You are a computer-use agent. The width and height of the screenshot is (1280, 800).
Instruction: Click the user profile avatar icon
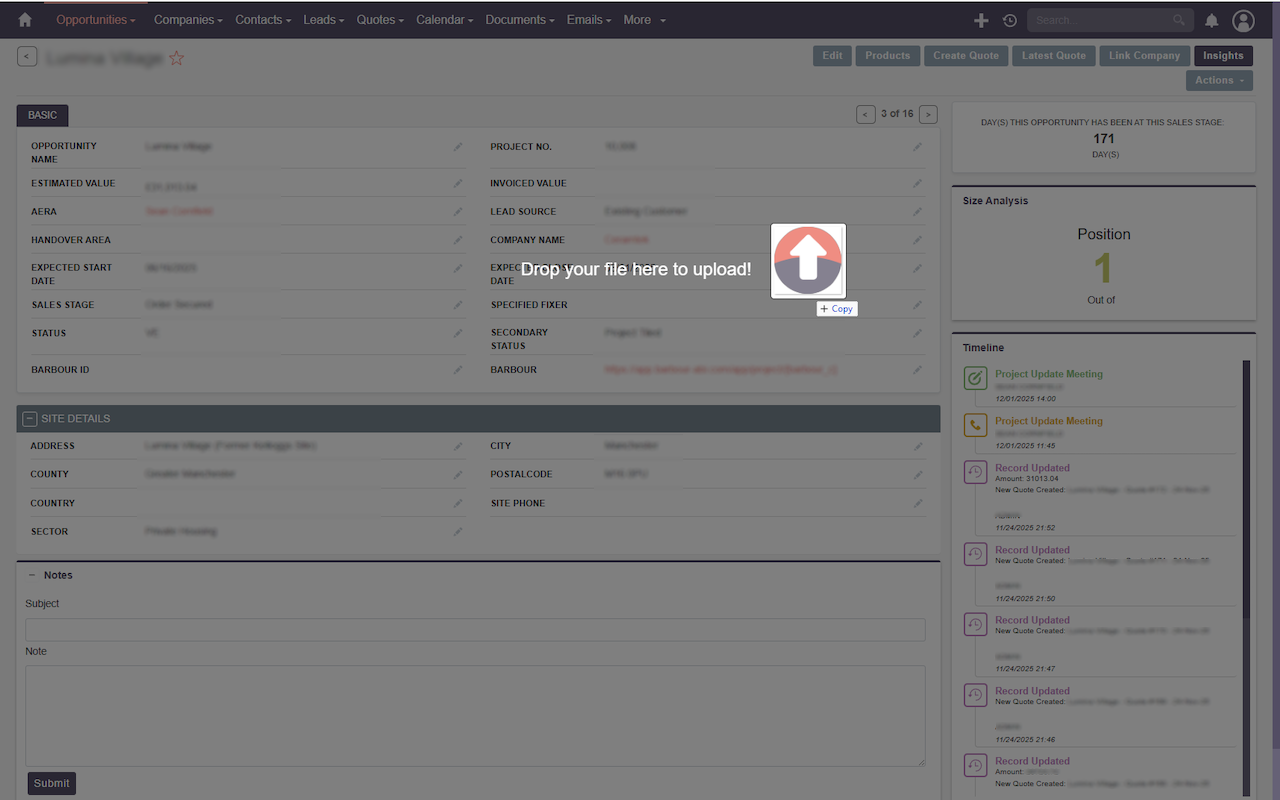[x=1243, y=20]
